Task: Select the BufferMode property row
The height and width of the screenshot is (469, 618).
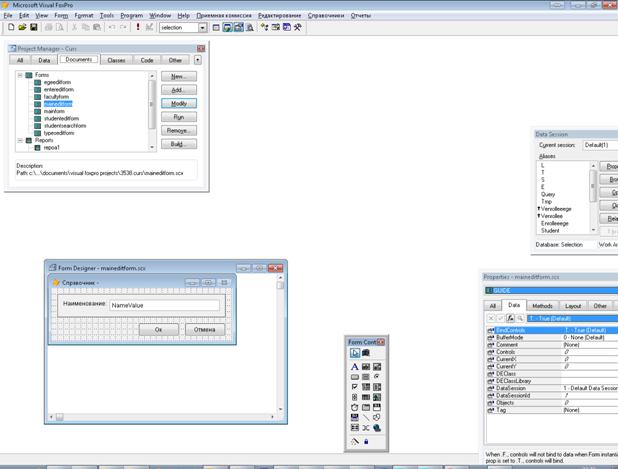Action: [552, 338]
